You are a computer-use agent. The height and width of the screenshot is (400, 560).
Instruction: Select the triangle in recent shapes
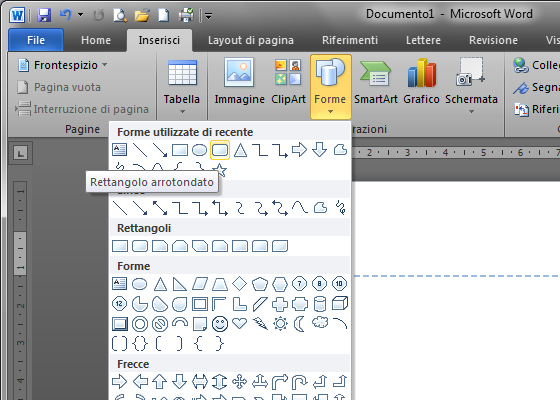point(240,150)
